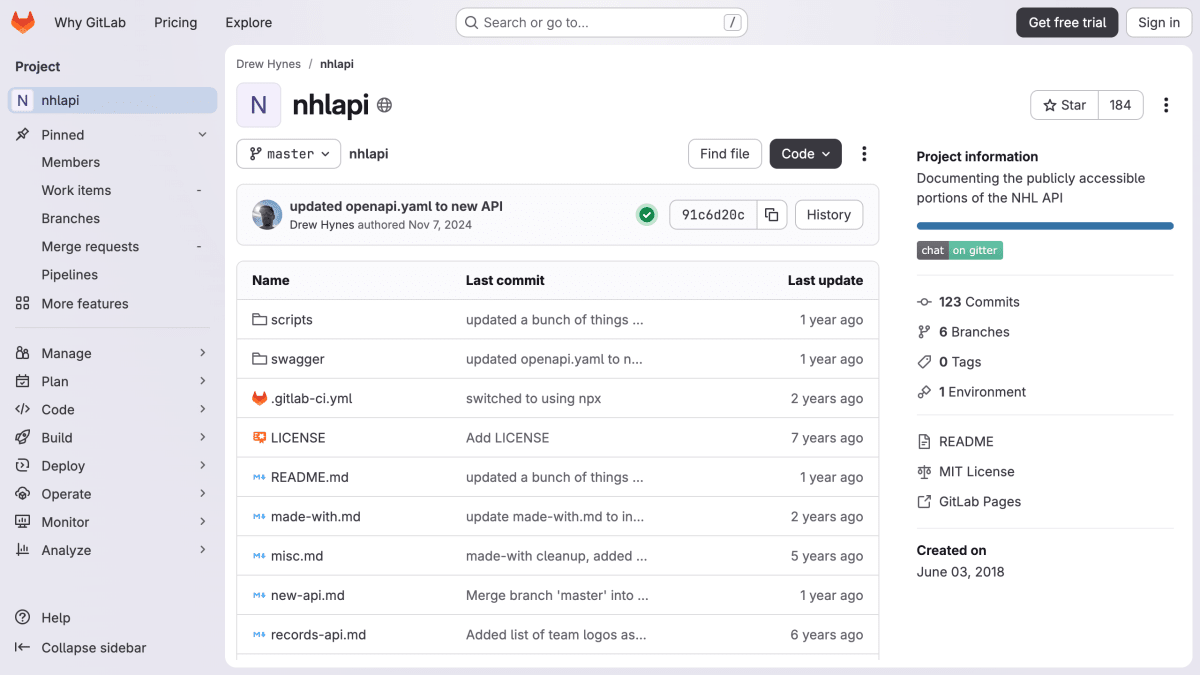This screenshot has height=675, width=1200.
Task: Open 0 Tags link
Action: (960, 362)
